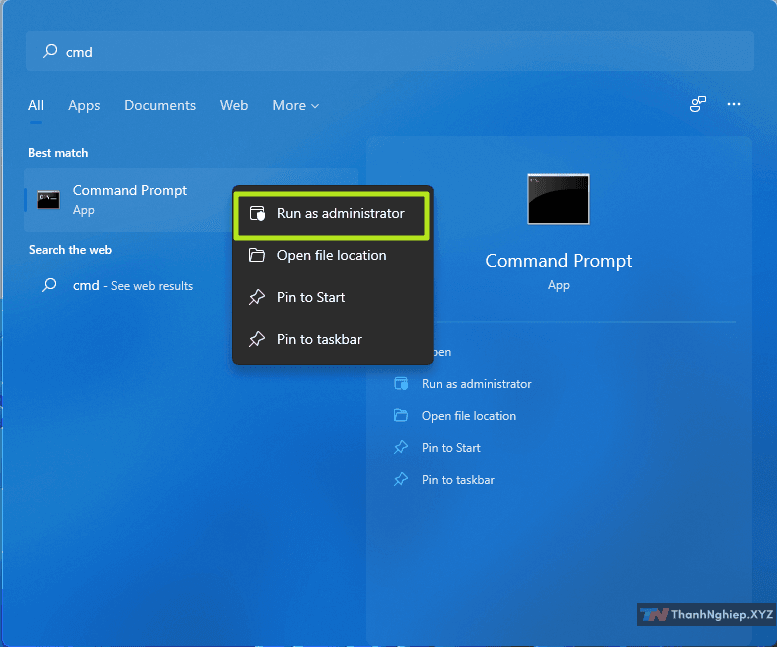Expand the More dropdown
This screenshot has height=647, width=777.
295,105
